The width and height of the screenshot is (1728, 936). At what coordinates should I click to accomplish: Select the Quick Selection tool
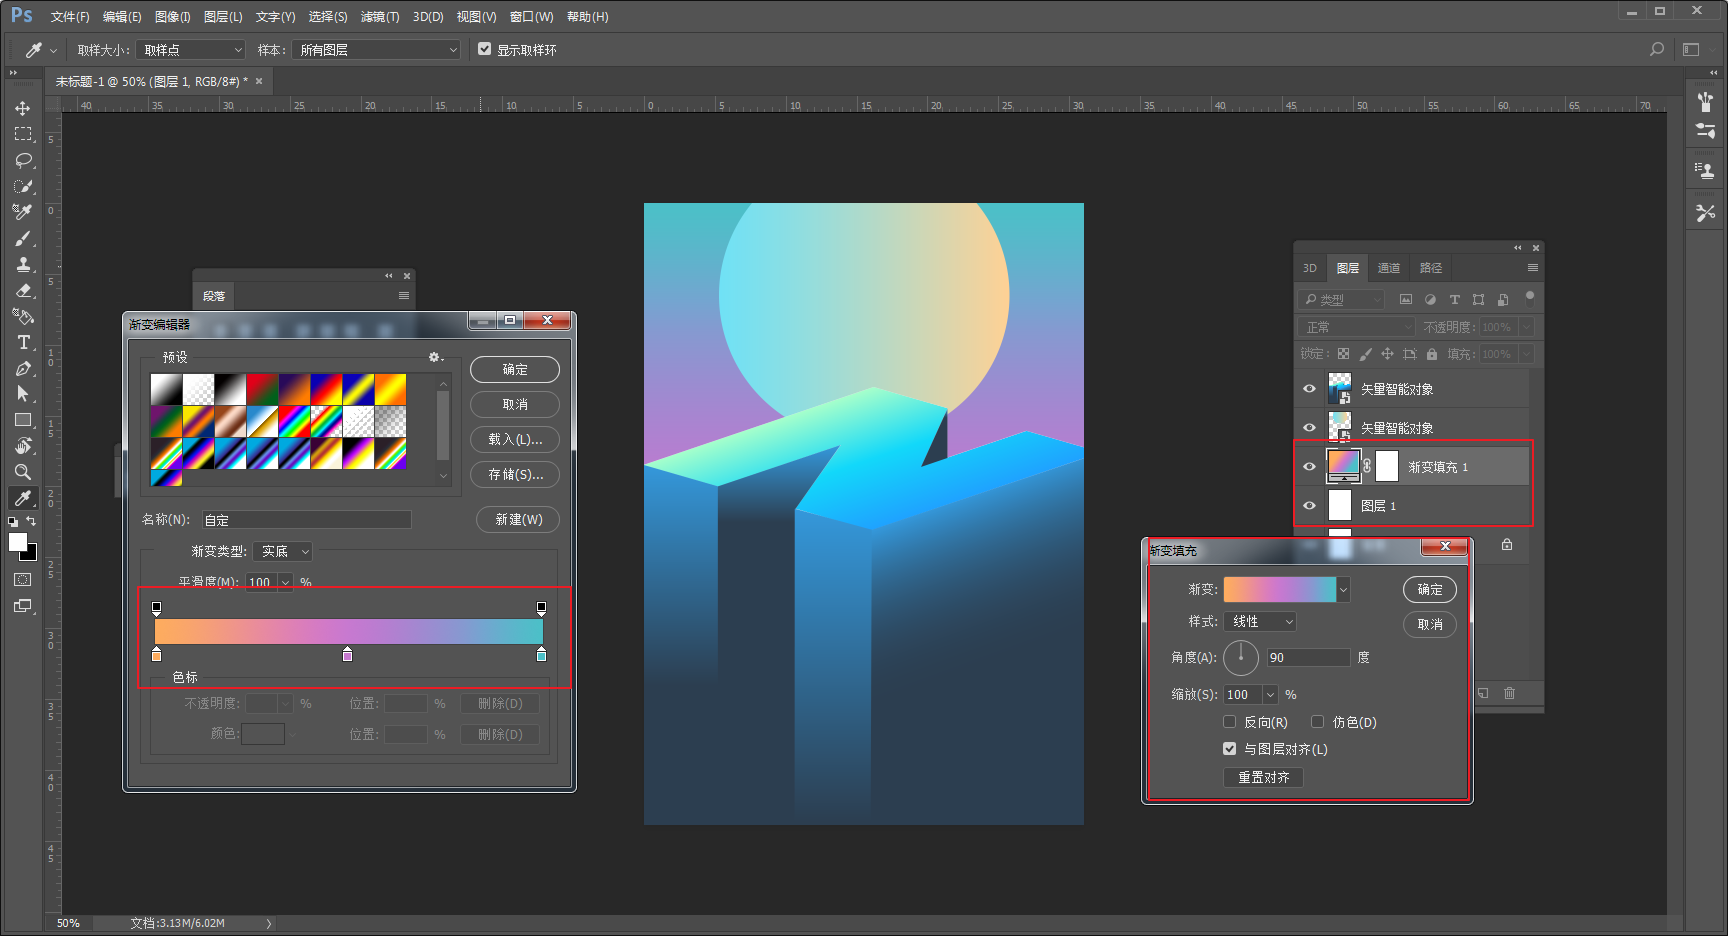coord(23,186)
